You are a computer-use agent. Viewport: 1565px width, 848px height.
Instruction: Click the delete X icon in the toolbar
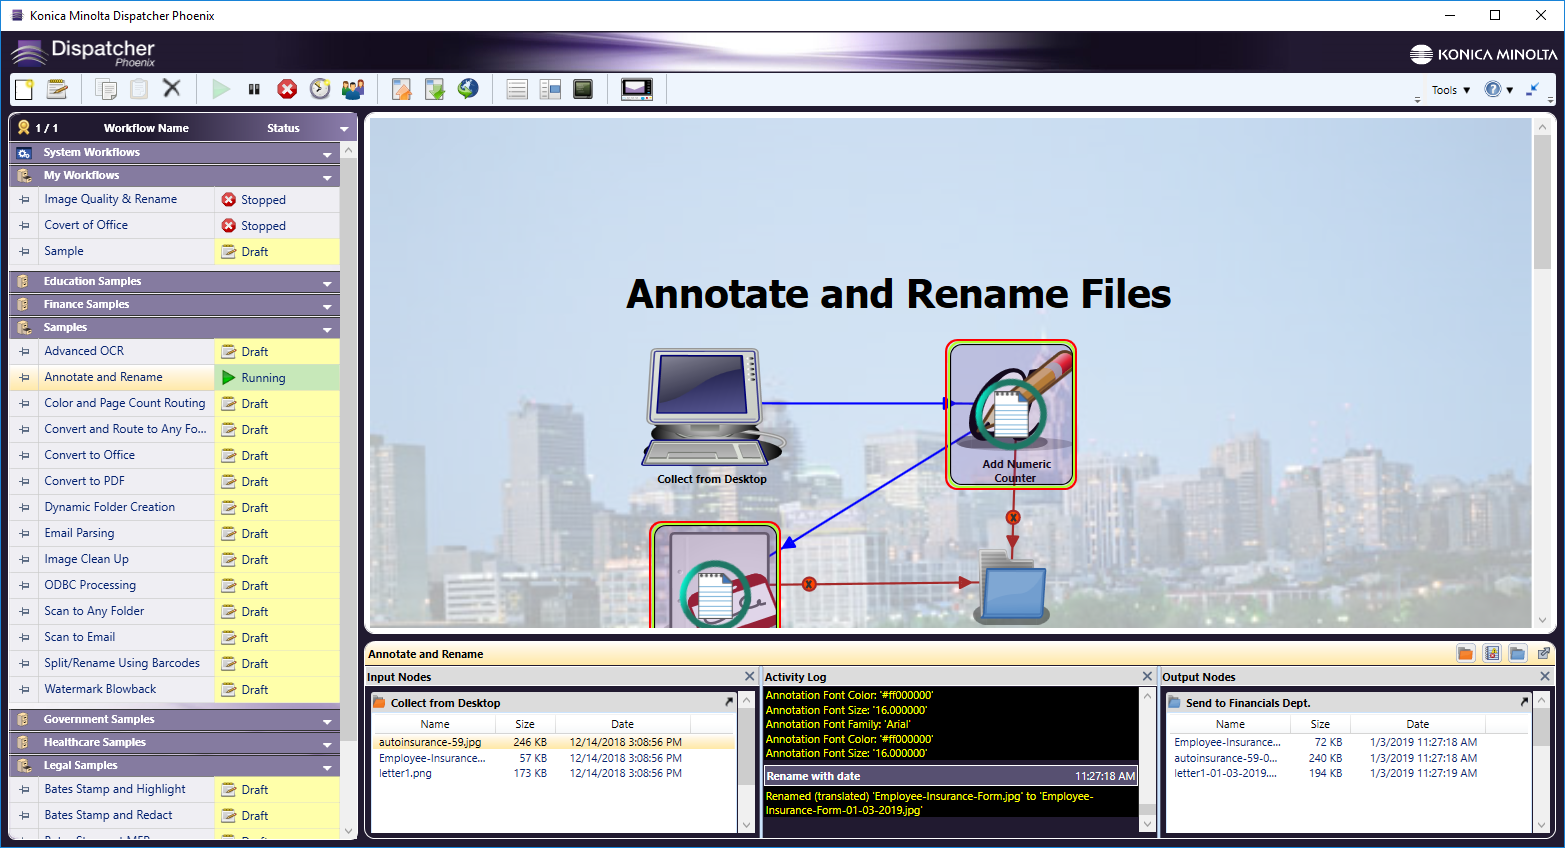point(172,88)
